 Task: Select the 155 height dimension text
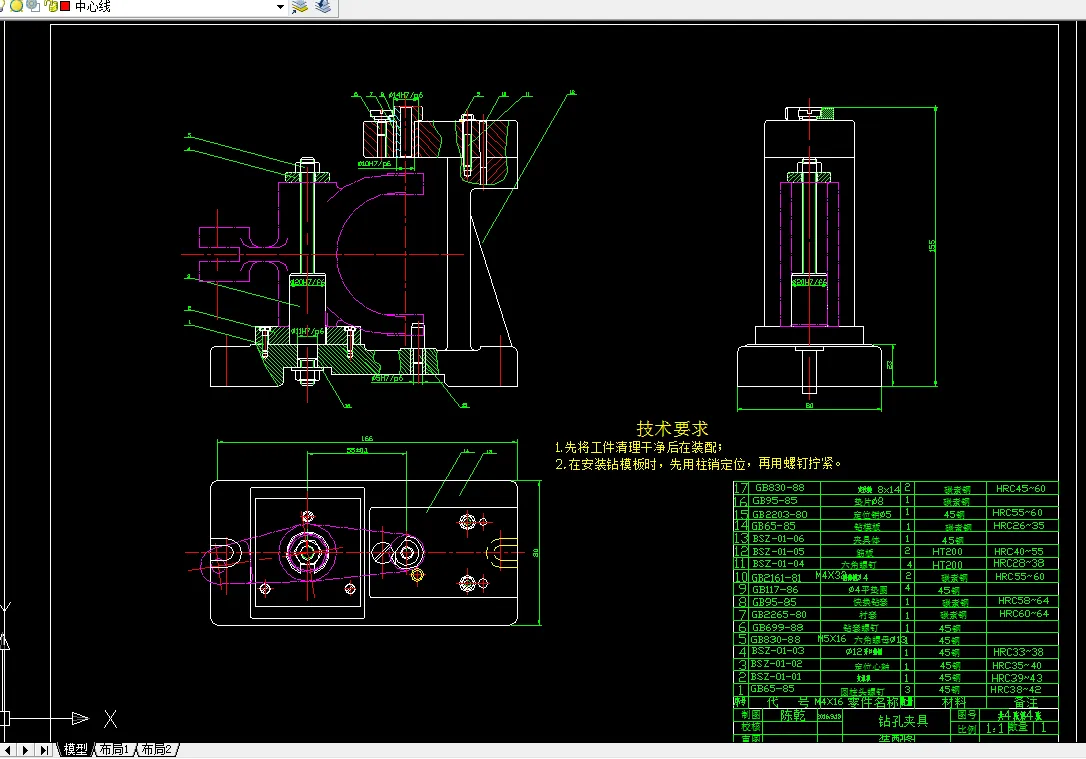point(932,246)
